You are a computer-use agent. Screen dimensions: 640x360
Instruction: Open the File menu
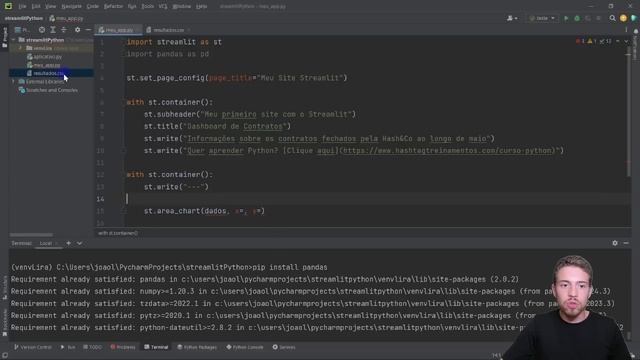(22, 7)
